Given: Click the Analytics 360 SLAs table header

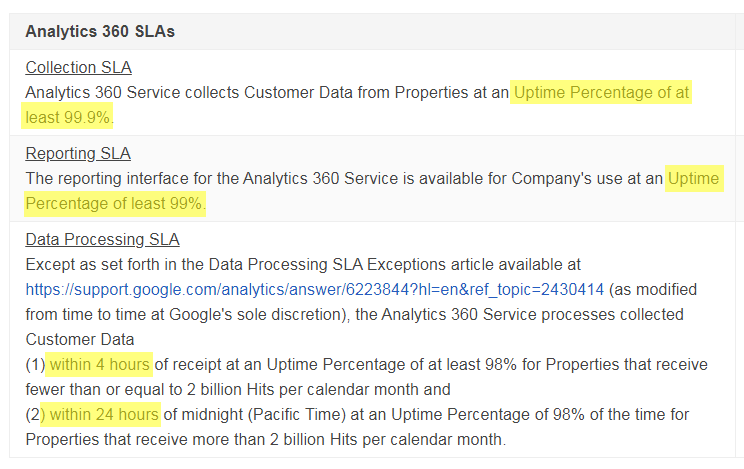Looking at the screenshot, I should (100, 31).
